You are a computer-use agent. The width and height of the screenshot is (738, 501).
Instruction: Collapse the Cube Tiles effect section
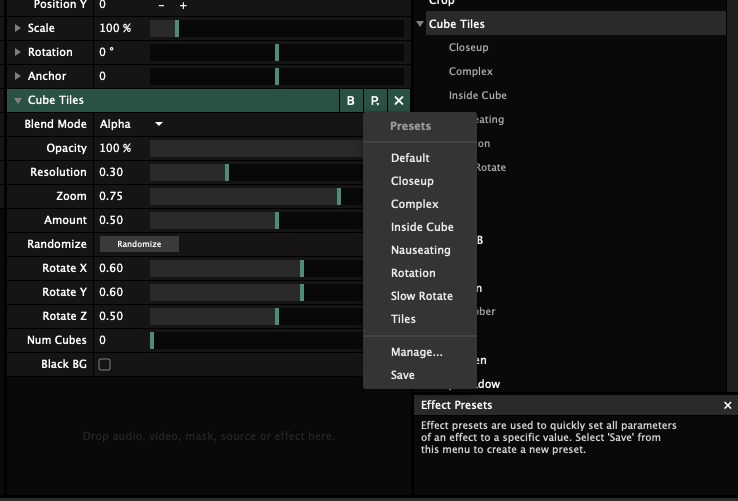[x=17, y=100]
